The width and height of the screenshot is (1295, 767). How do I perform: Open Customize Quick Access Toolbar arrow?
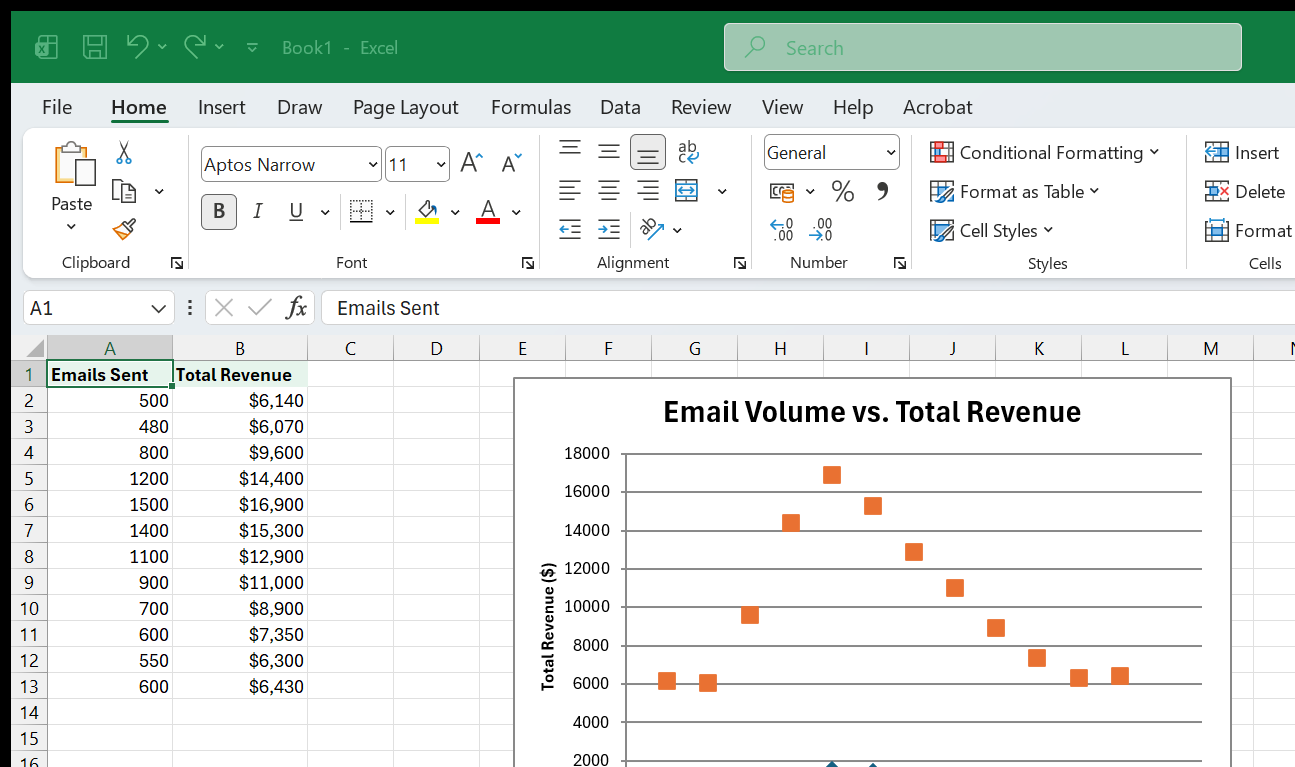click(252, 47)
